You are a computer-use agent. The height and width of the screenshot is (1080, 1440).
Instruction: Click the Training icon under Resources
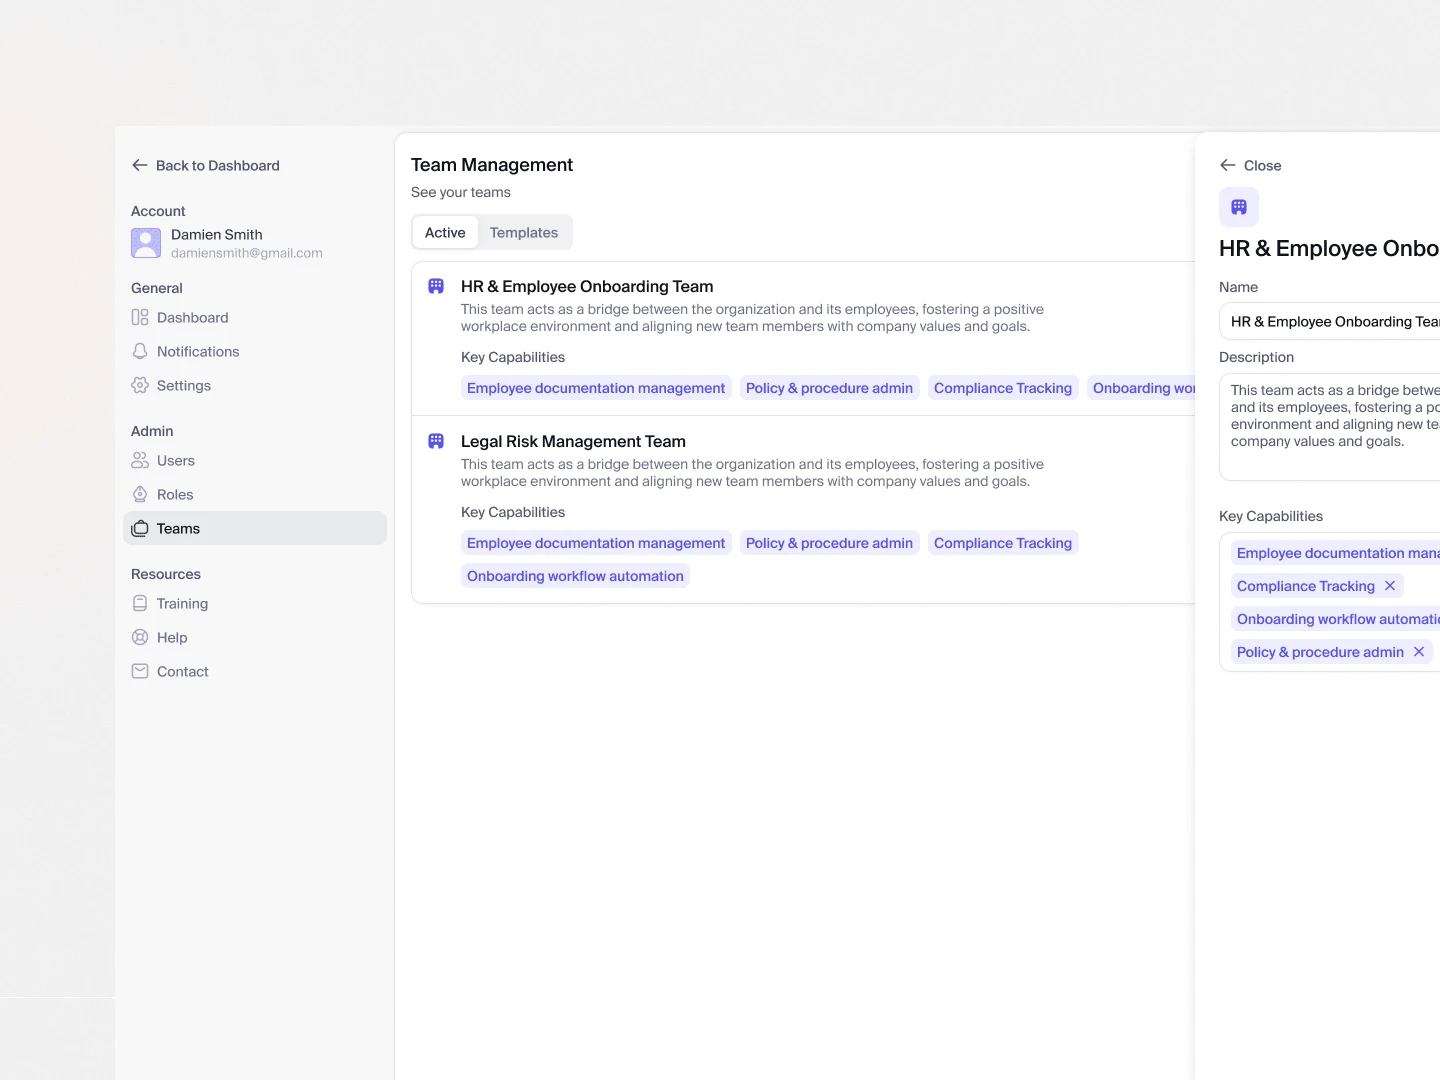click(x=140, y=604)
